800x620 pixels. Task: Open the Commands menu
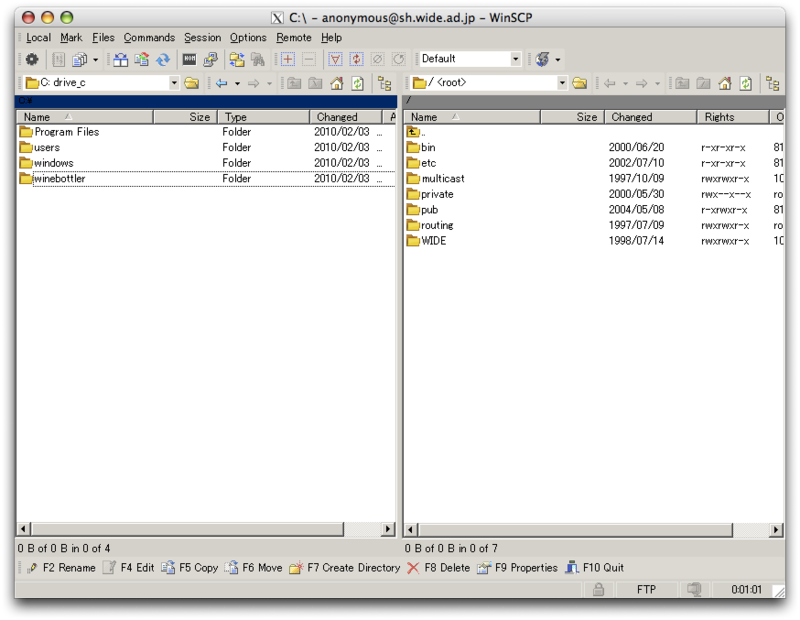pyautogui.click(x=149, y=38)
